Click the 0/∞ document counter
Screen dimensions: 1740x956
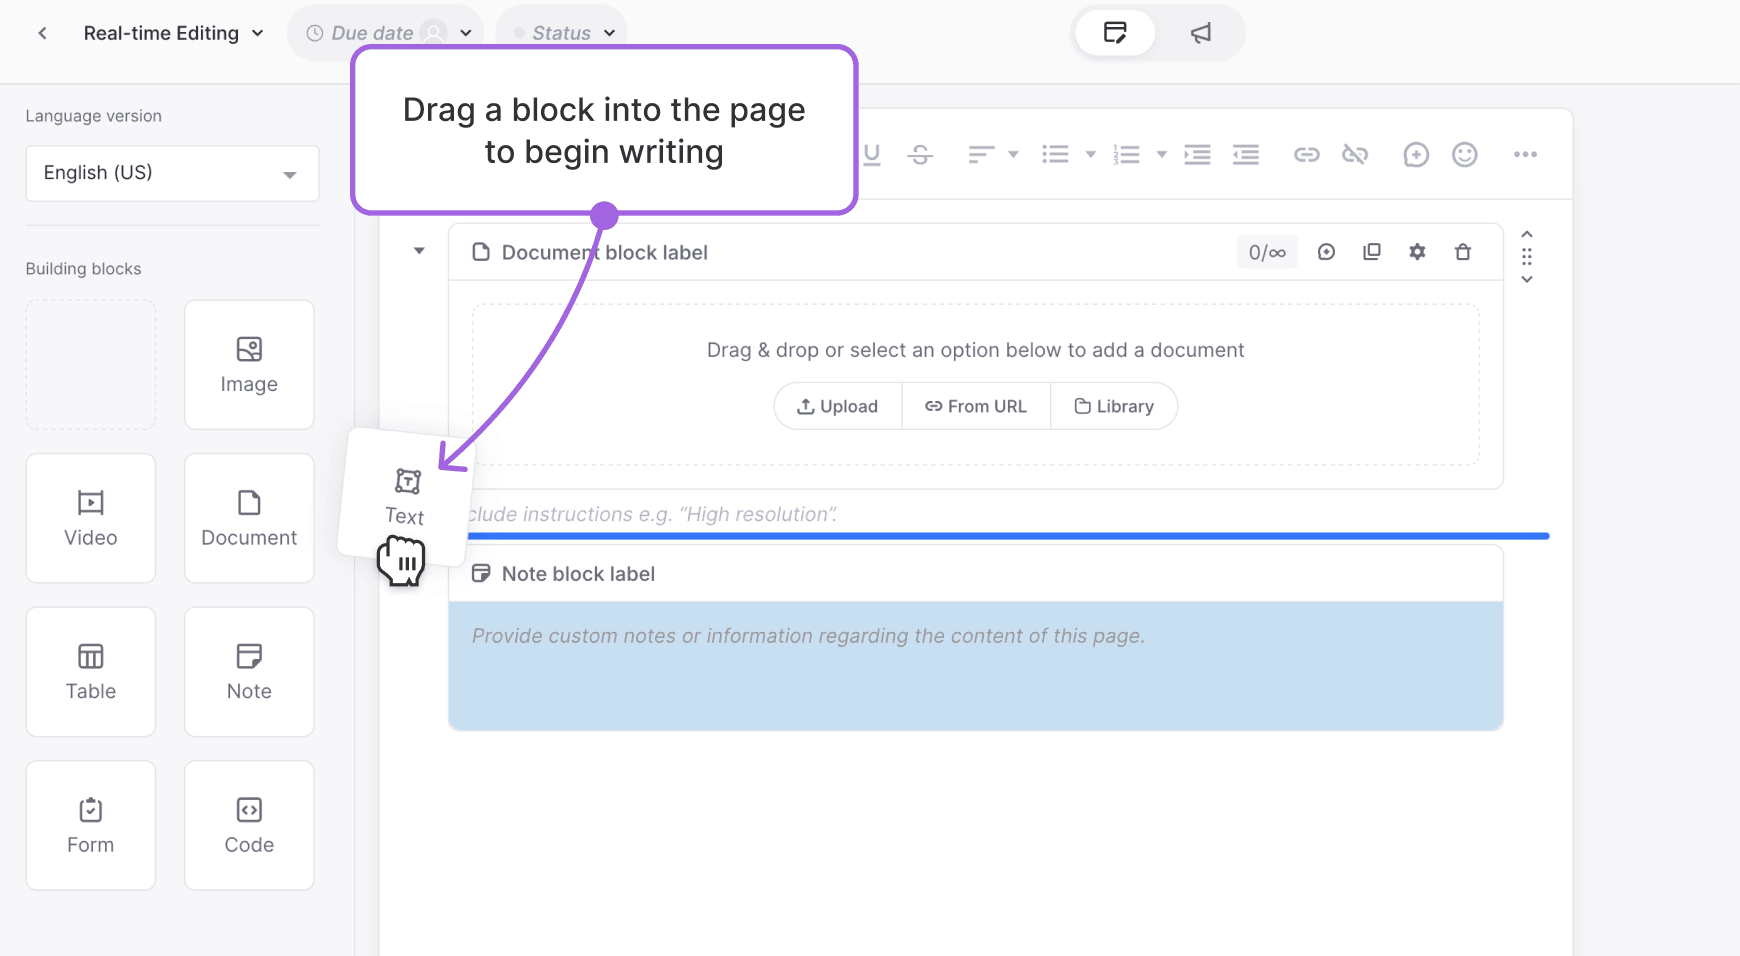point(1267,252)
